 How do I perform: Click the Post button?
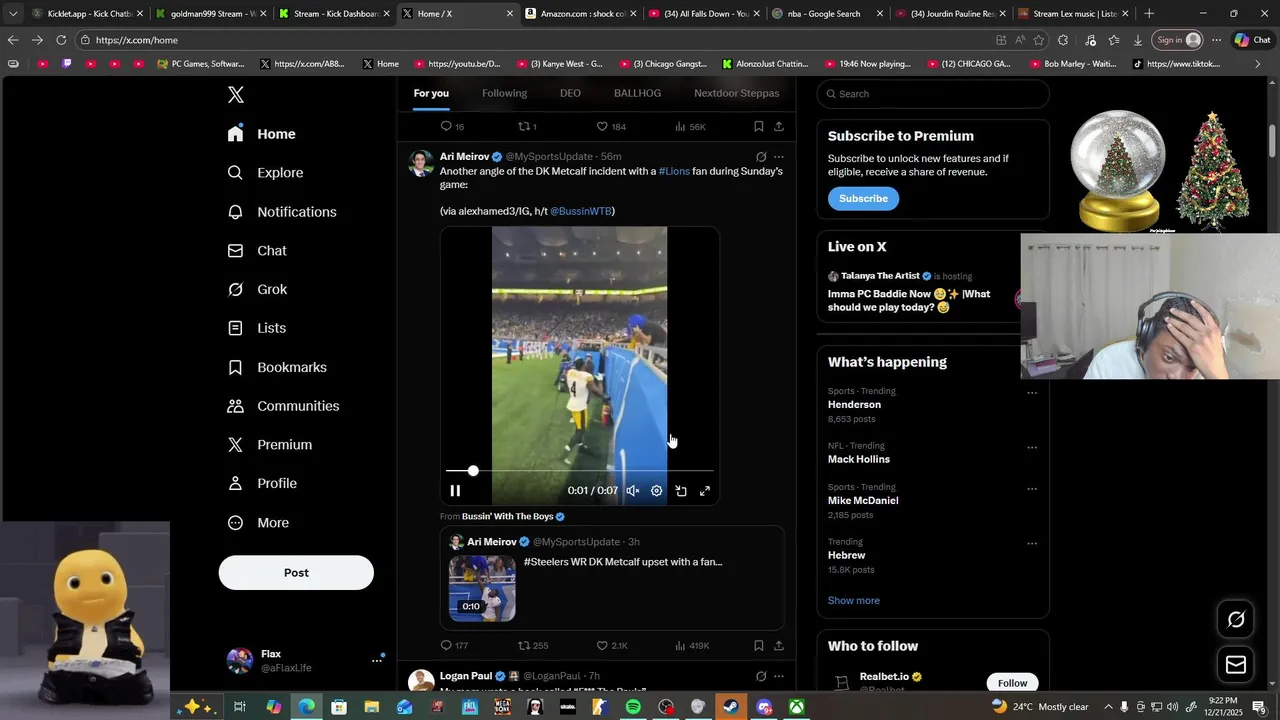click(x=296, y=573)
